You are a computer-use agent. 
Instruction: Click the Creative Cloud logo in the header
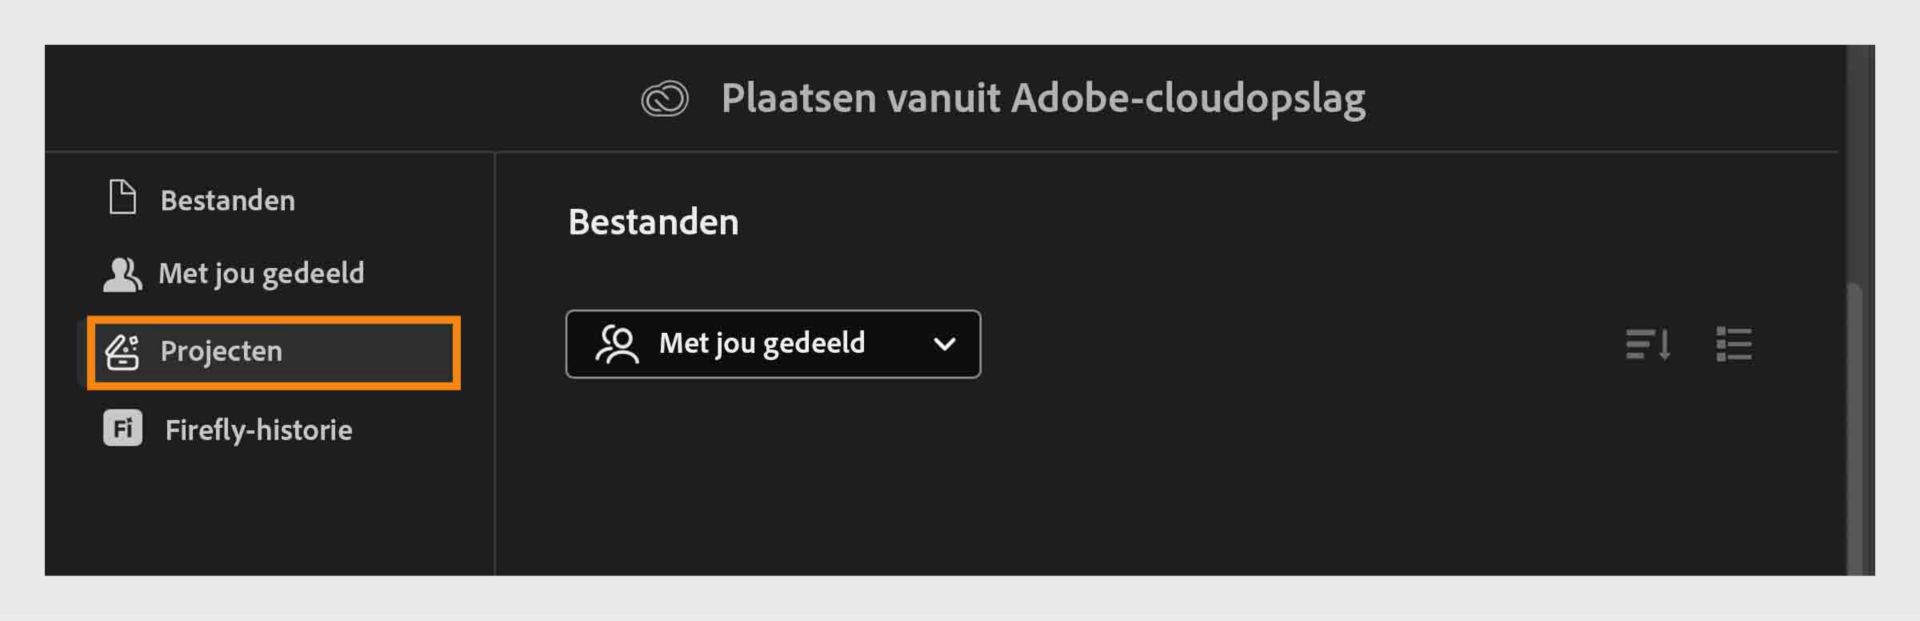coord(663,98)
